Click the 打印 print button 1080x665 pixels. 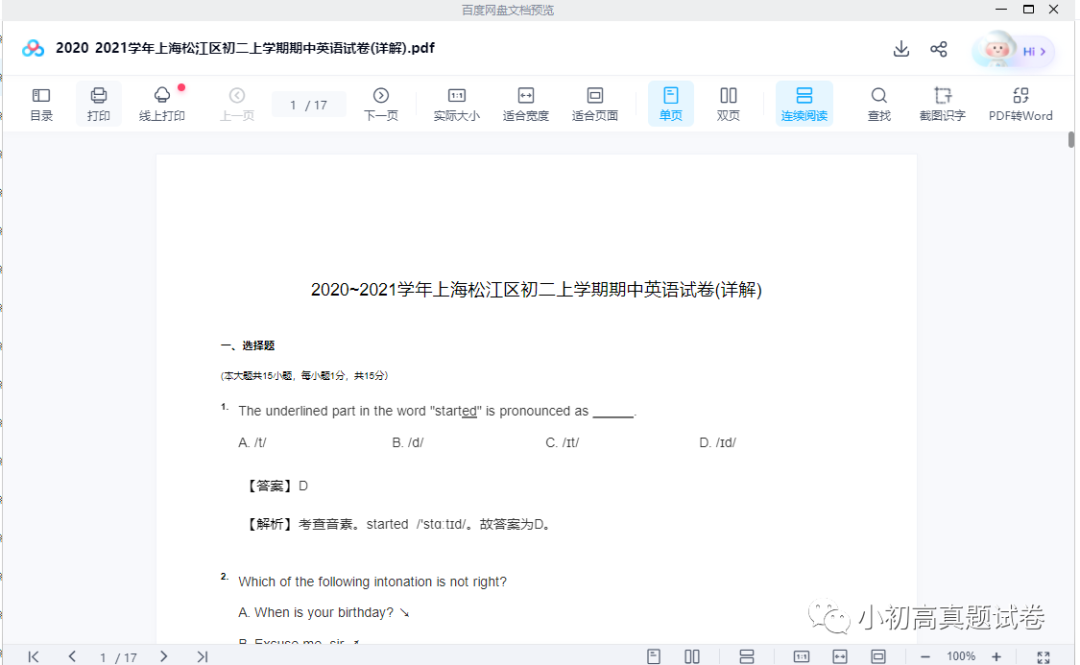(x=98, y=104)
